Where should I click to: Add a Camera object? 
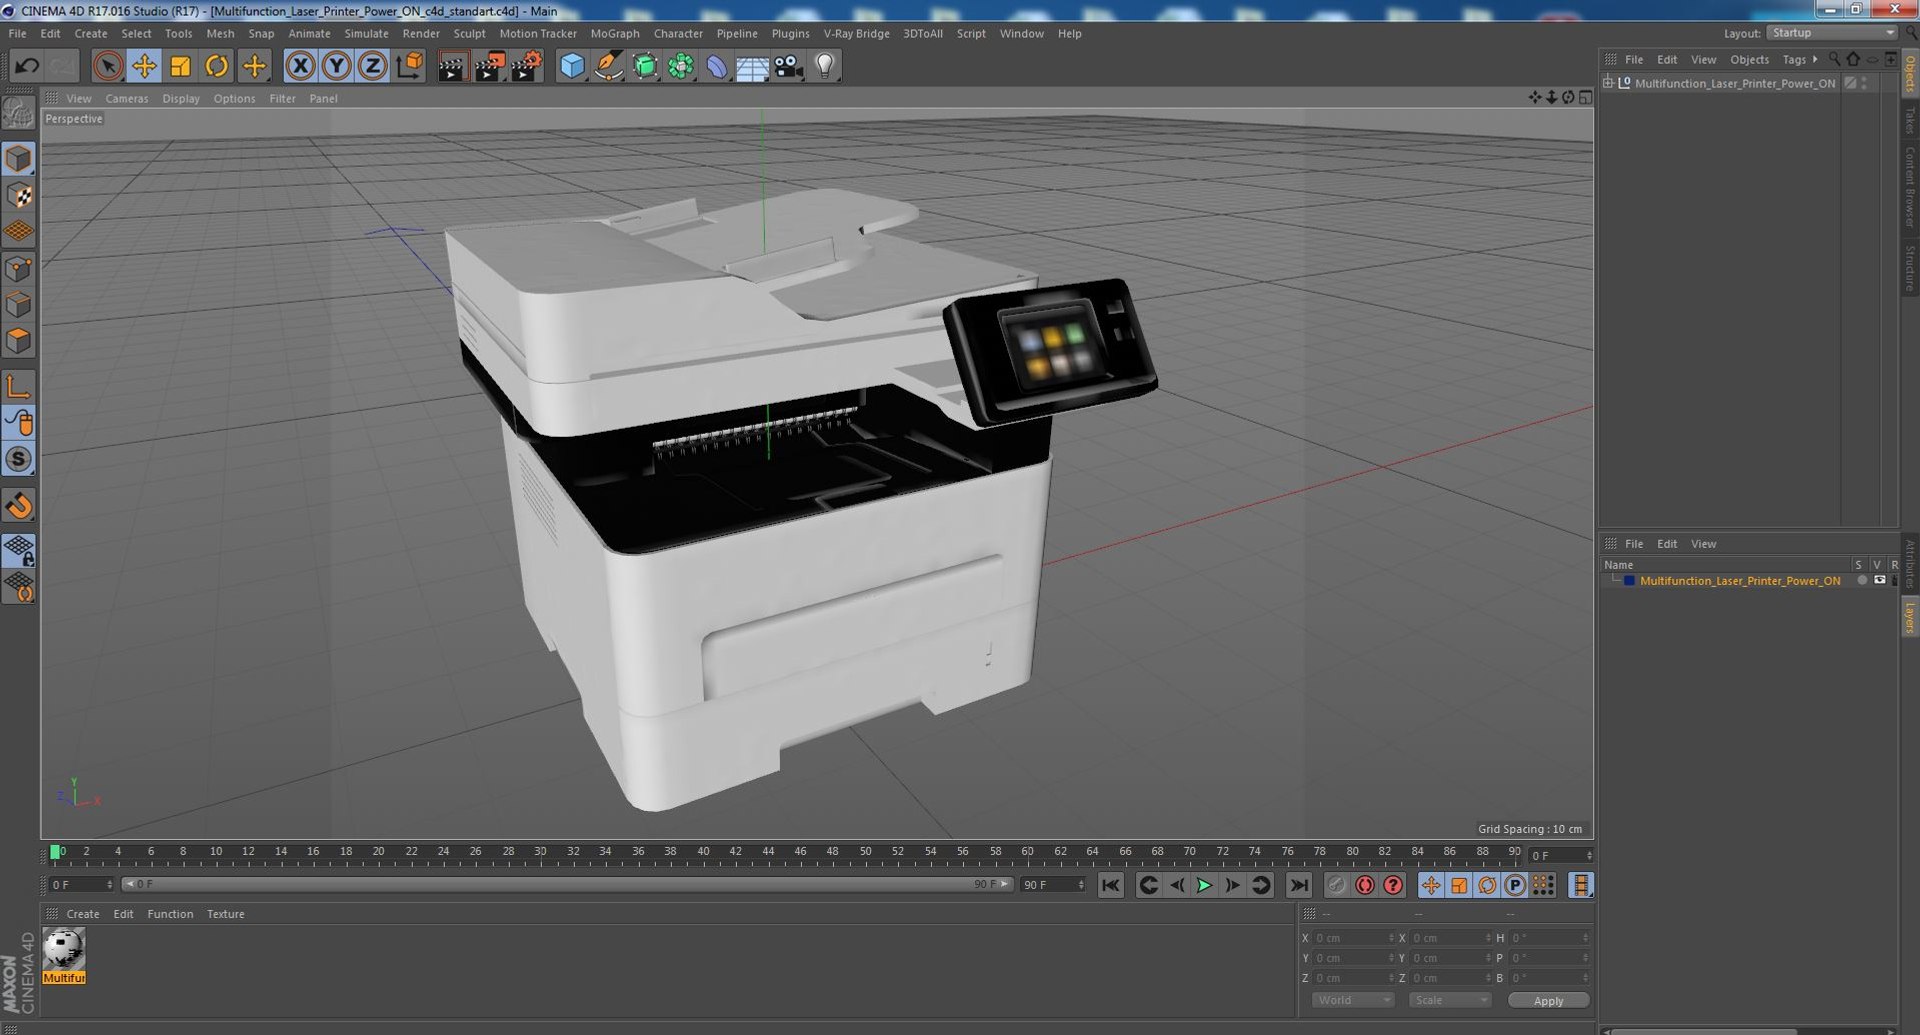tap(788, 66)
